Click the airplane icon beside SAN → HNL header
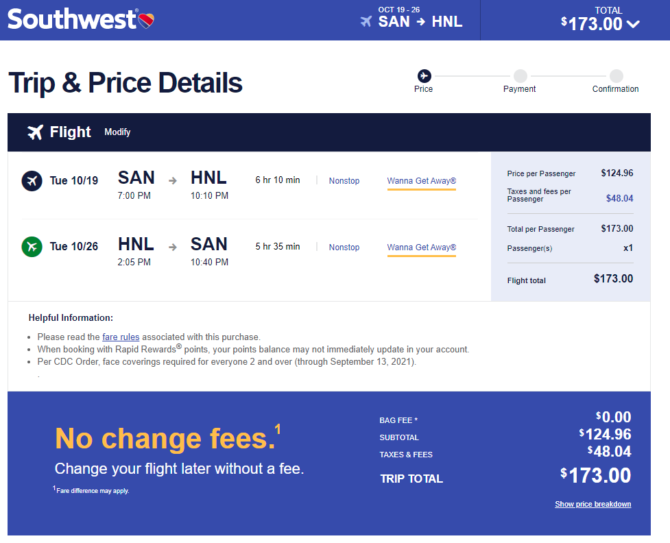Image resolution: width=670 pixels, height=543 pixels. coord(366,21)
